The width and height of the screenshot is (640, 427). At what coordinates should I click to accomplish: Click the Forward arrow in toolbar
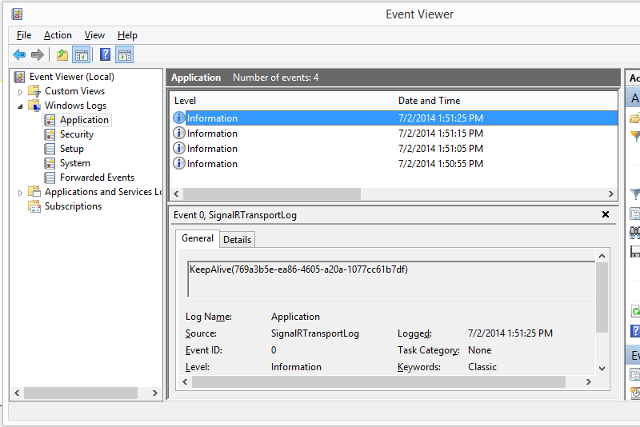click(x=37, y=54)
